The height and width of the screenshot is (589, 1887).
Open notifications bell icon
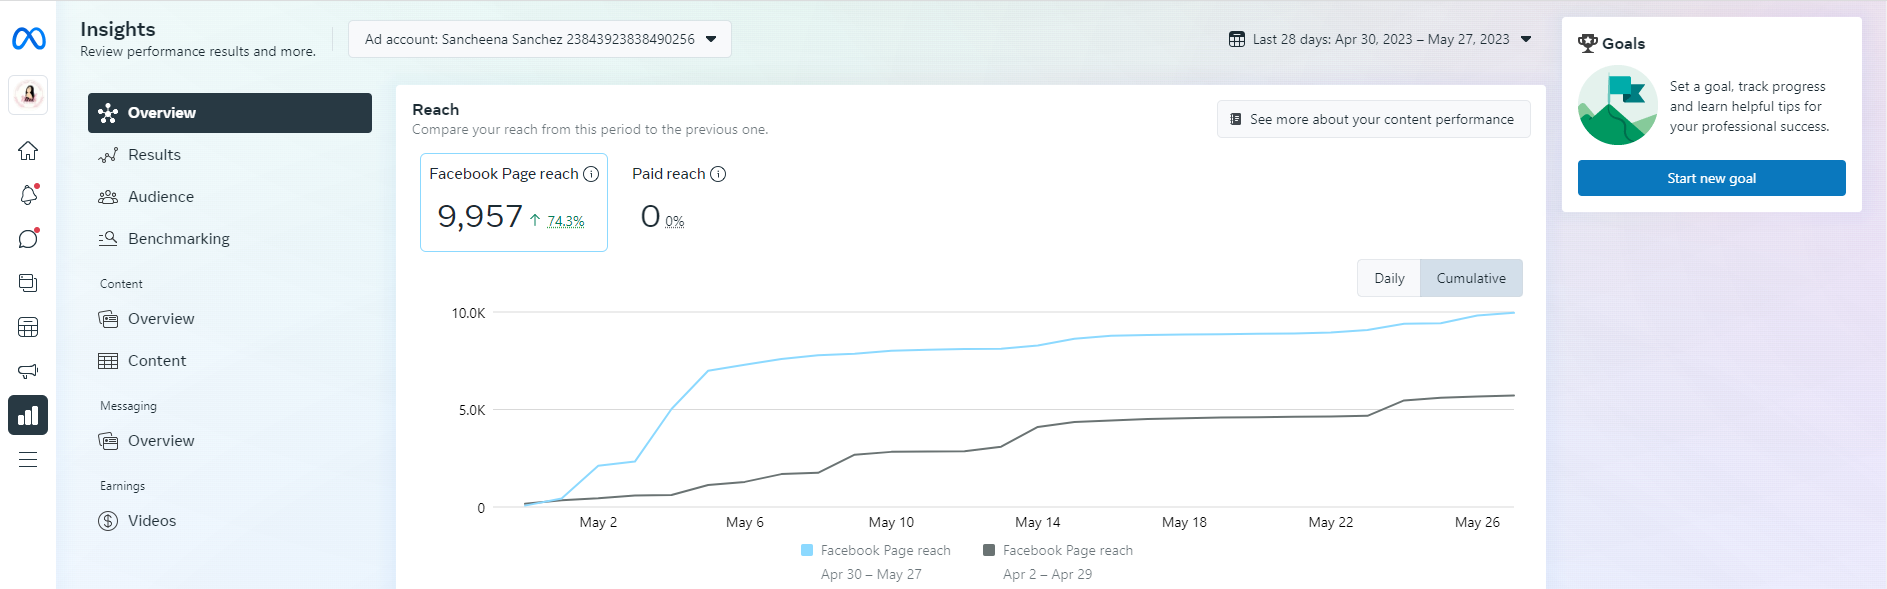pos(28,195)
